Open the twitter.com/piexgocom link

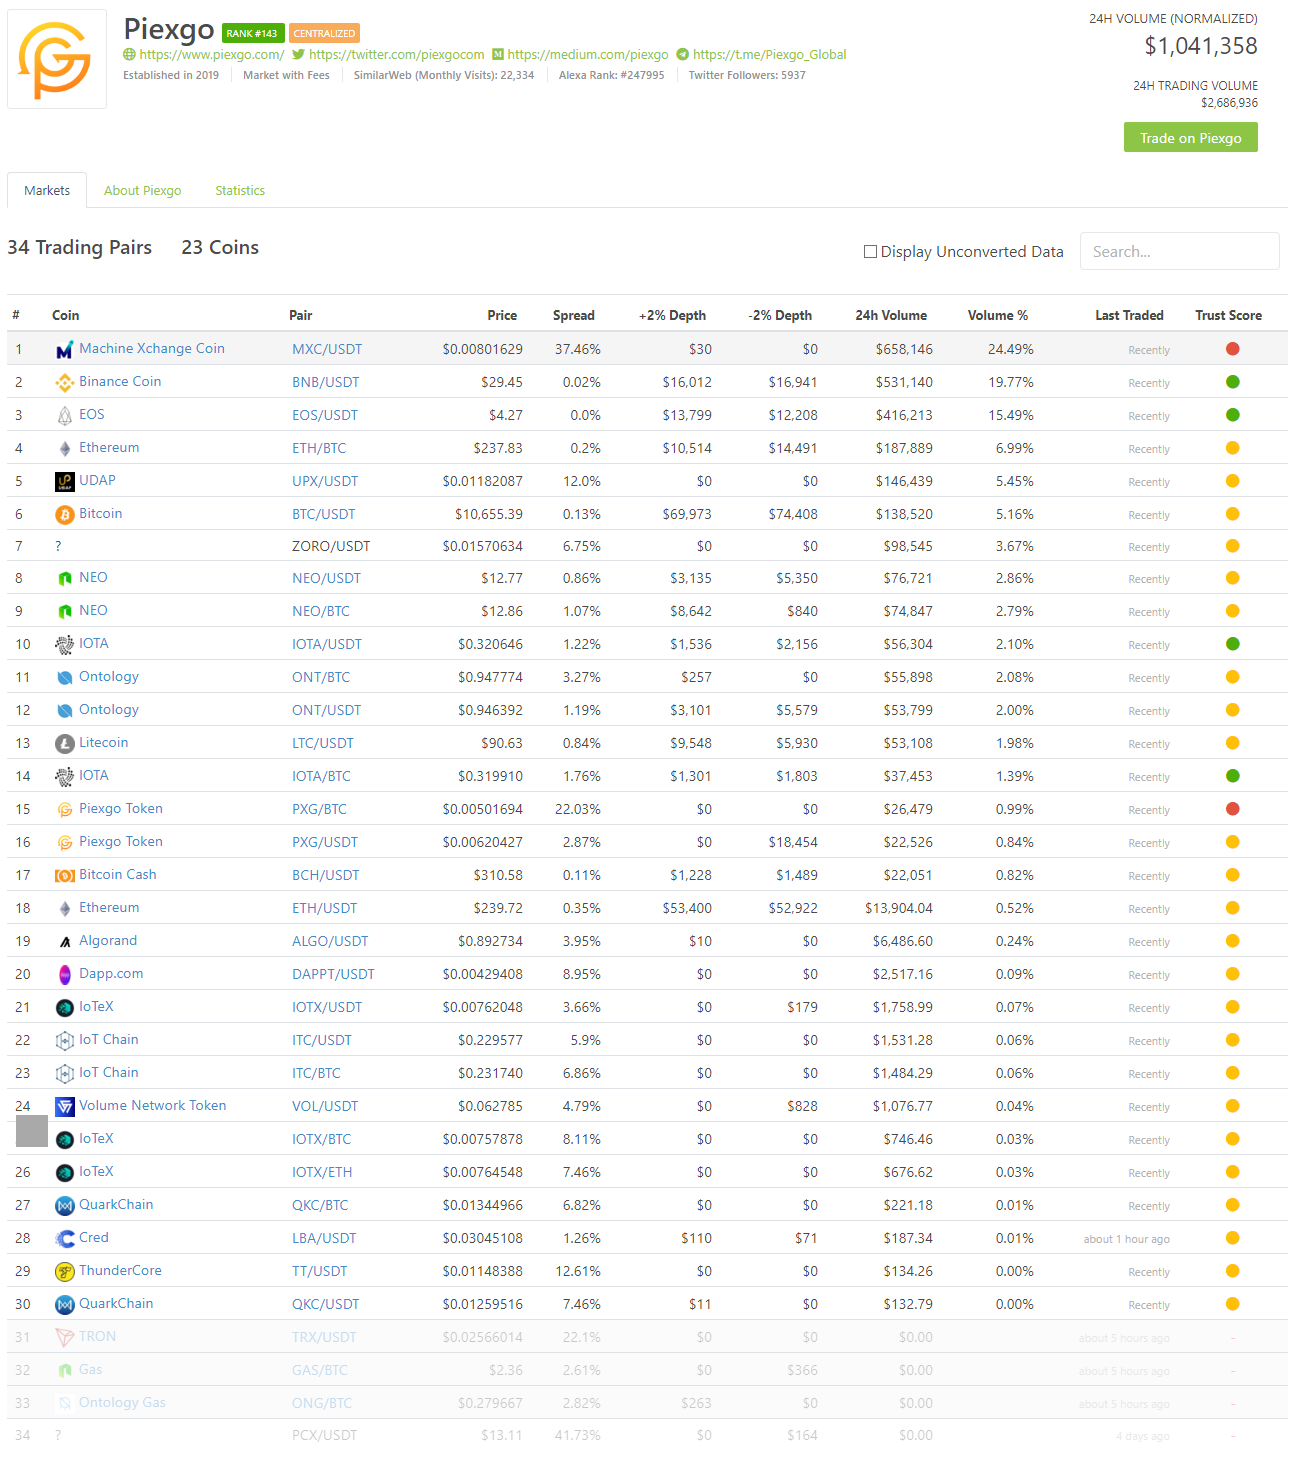coord(397,55)
